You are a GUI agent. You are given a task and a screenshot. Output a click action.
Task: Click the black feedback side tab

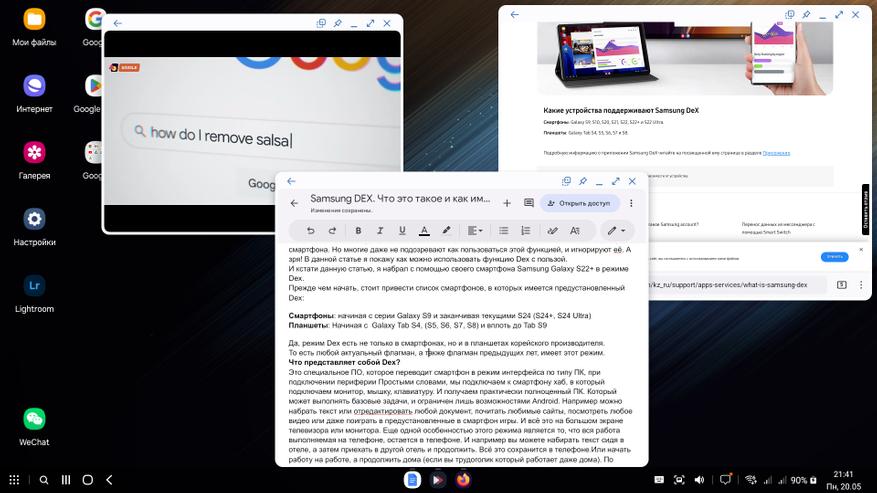(x=865, y=209)
